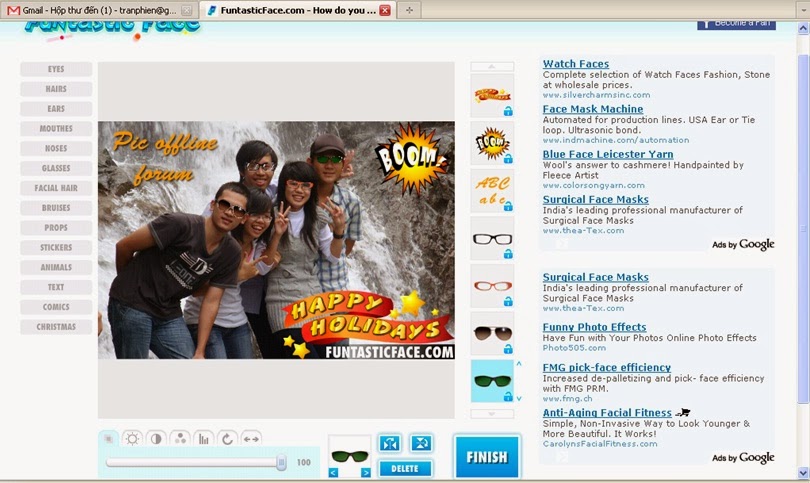Screen dimensions: 810x483
Task: Open www.silvercharmsinc.com ad URL
Action: (x=596, y=95)
